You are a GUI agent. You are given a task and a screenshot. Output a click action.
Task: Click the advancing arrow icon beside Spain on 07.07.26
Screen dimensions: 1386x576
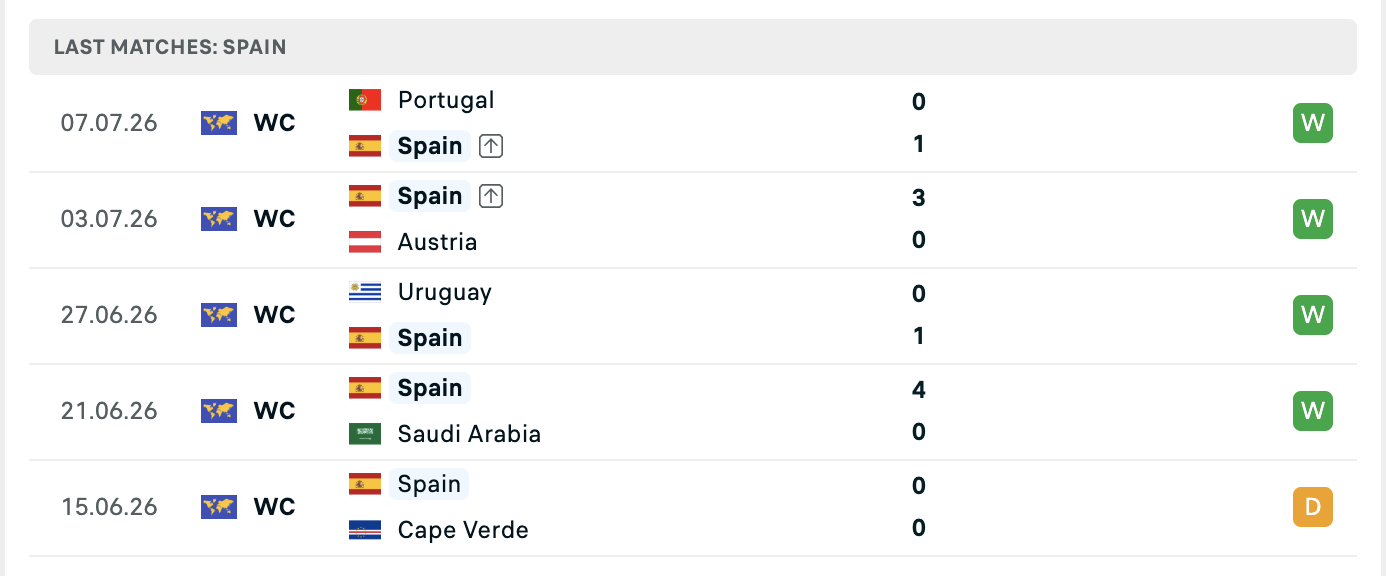(x=490, y=146)
